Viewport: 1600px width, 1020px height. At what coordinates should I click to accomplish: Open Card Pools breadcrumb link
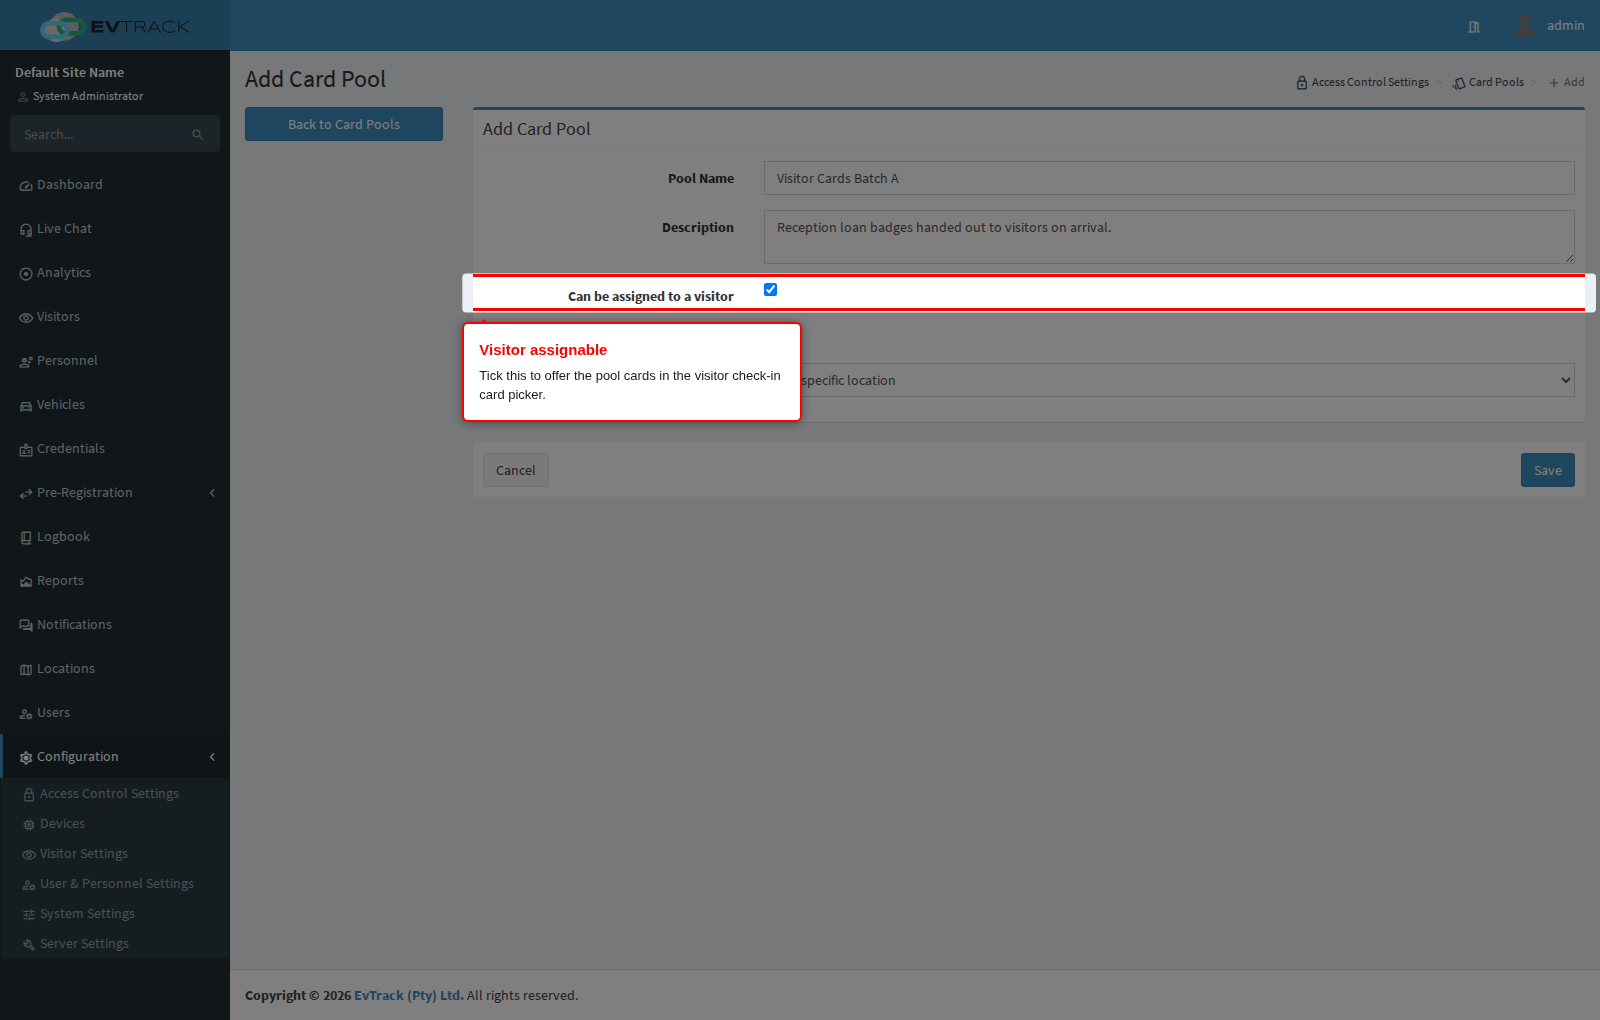point(1488,82)
